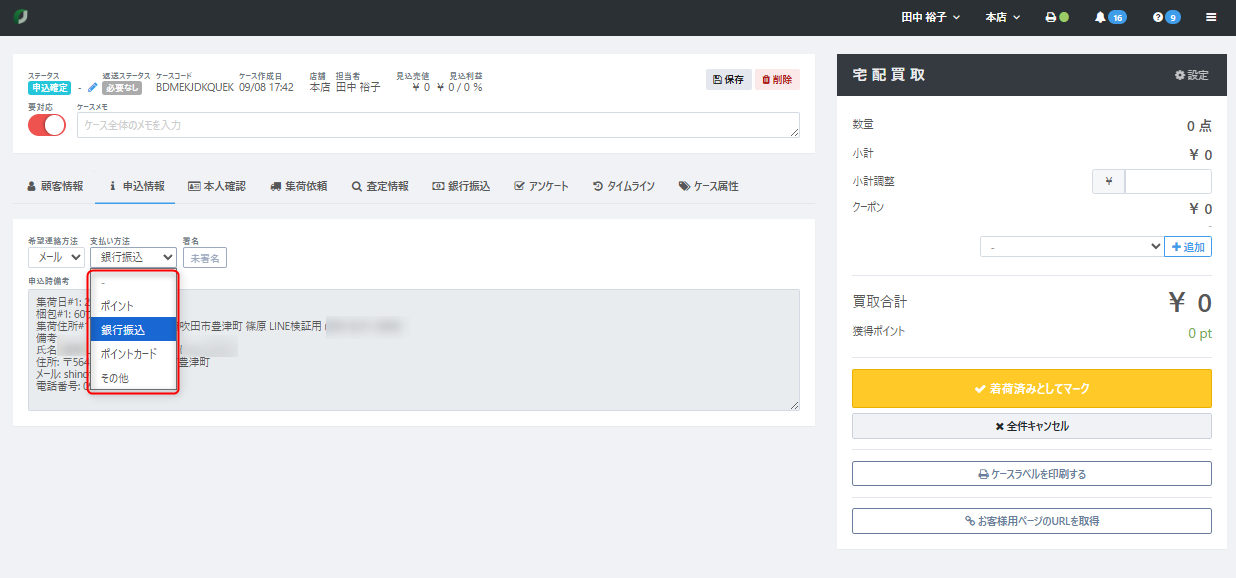Open the 設定 gear settings
Image resolution: width=1236 pixels, height=578 pixels.
tap(1192, 75)
